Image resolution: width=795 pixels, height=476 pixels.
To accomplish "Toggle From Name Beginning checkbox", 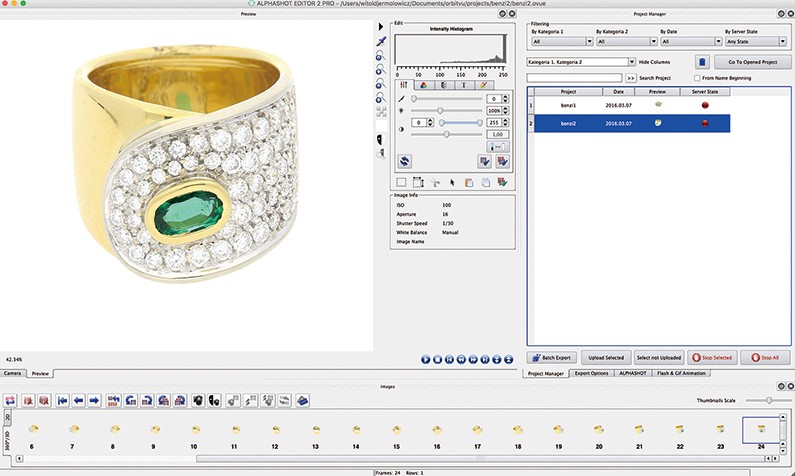I will click(697, 78).
